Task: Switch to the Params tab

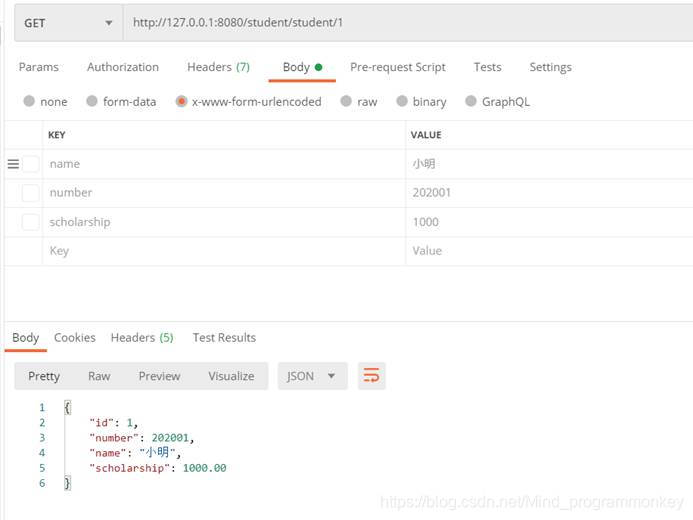Action: [38, 67]
